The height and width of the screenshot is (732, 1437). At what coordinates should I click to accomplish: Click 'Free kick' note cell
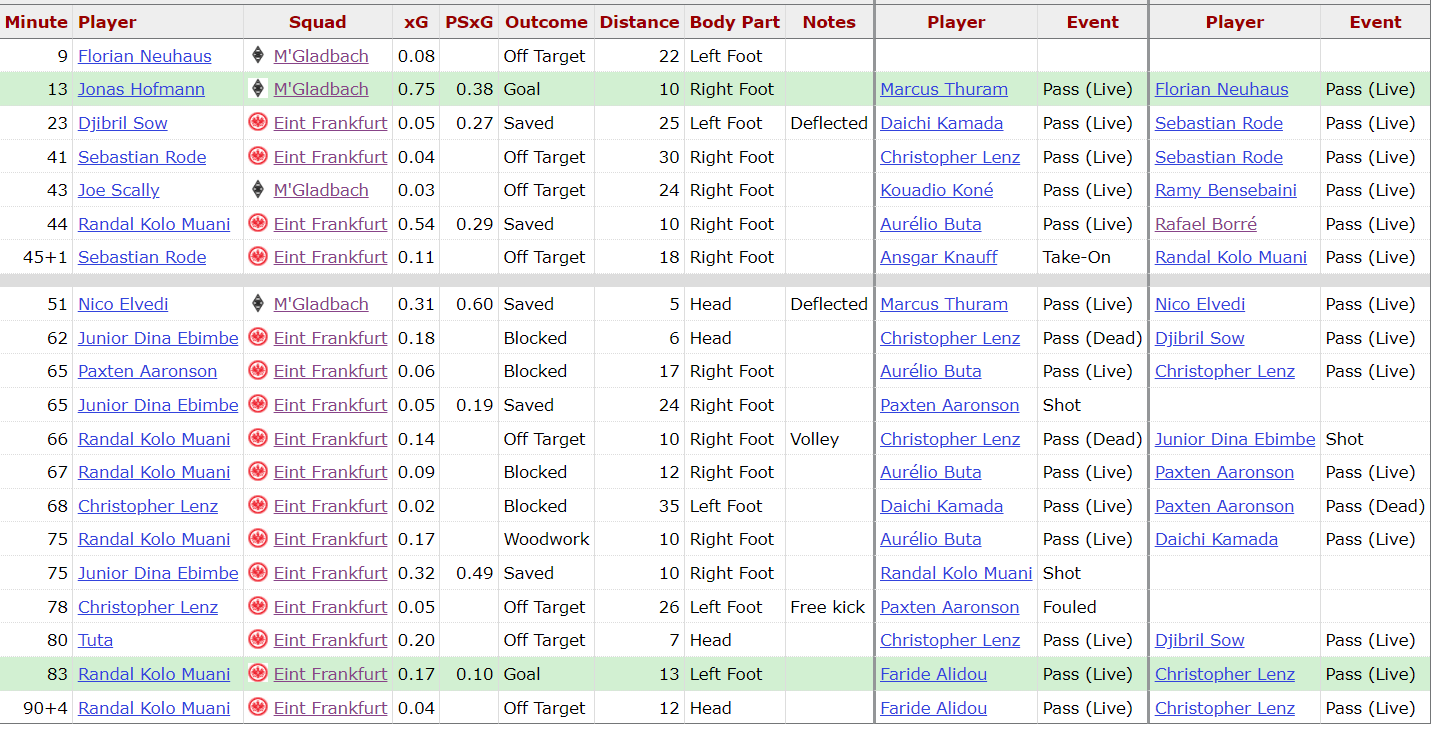click(827, 607)
